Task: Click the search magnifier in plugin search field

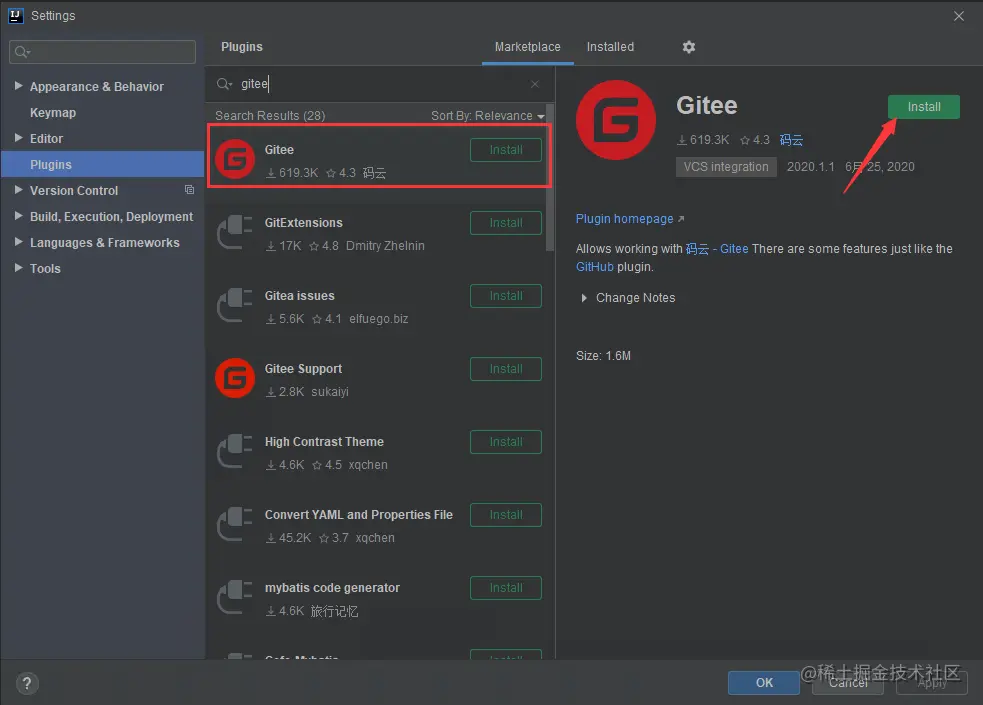Action: click(x=224, y=84)
